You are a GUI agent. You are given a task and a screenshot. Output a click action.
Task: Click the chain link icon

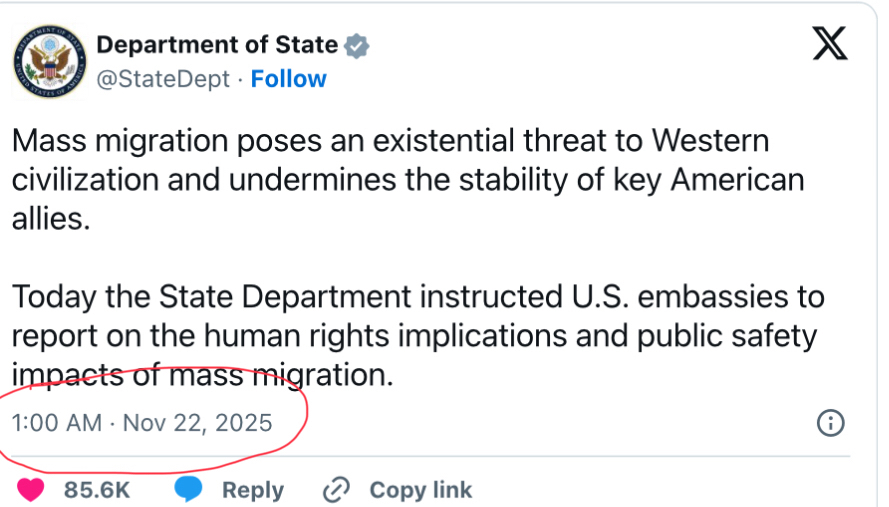click(x=336, y=490)
